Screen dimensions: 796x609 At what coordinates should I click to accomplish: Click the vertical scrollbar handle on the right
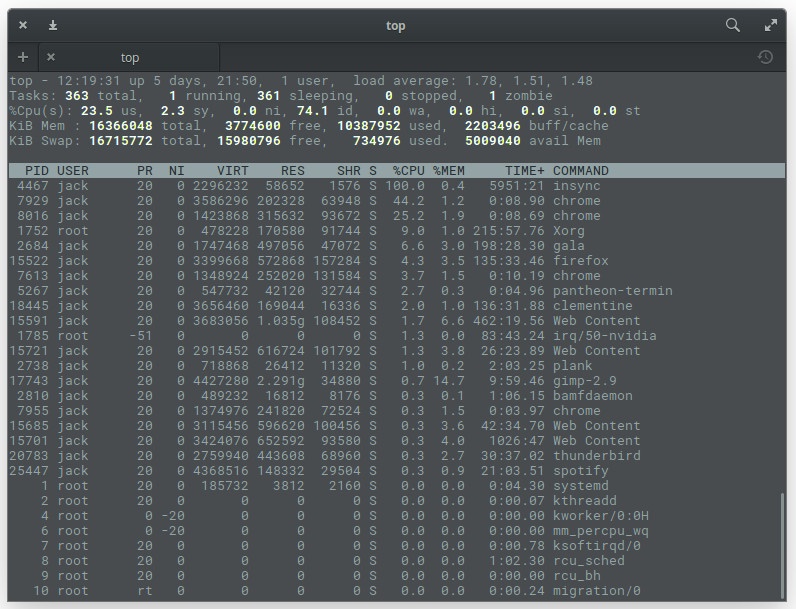tap(781, 543)
